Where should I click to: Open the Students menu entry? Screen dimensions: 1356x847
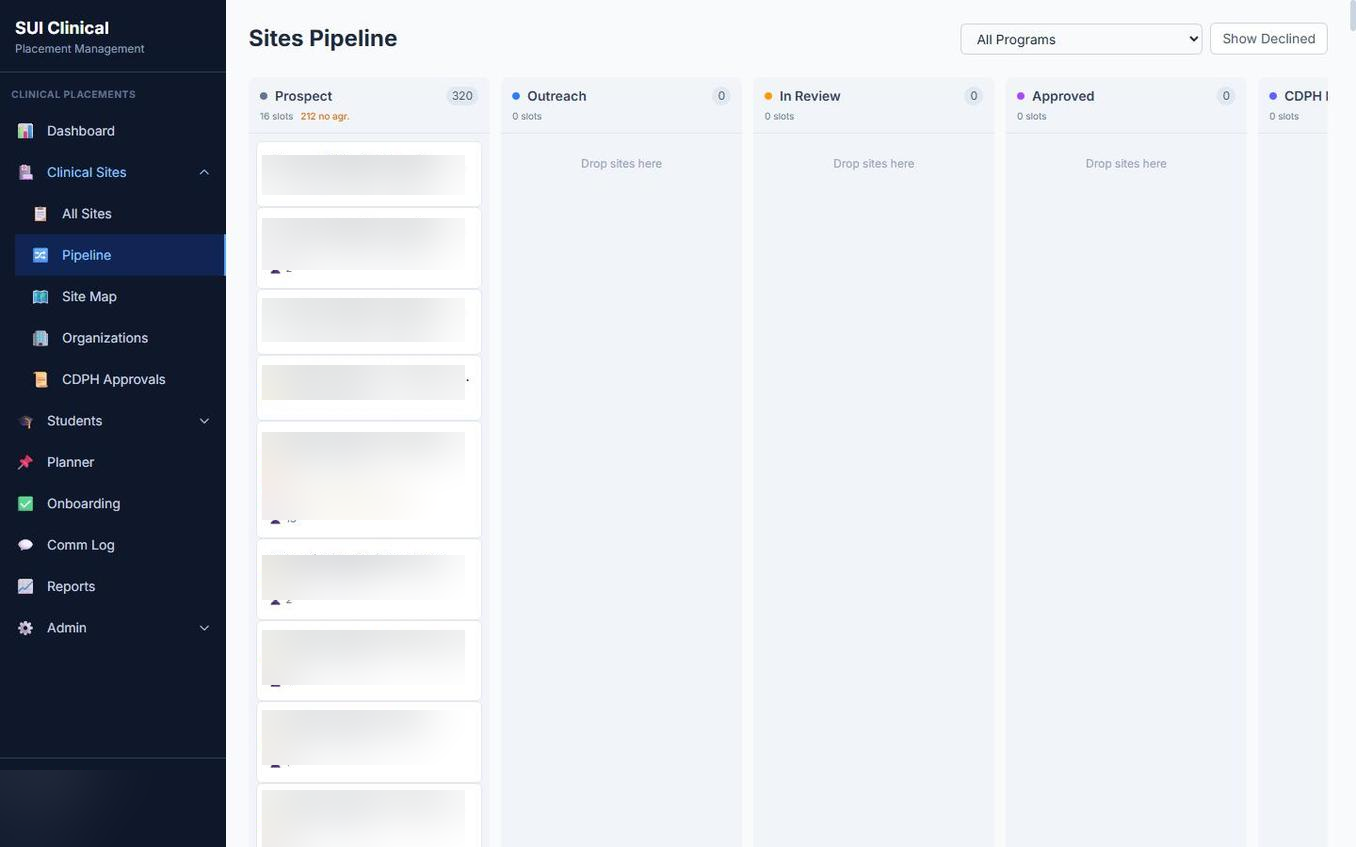point(75,418)
